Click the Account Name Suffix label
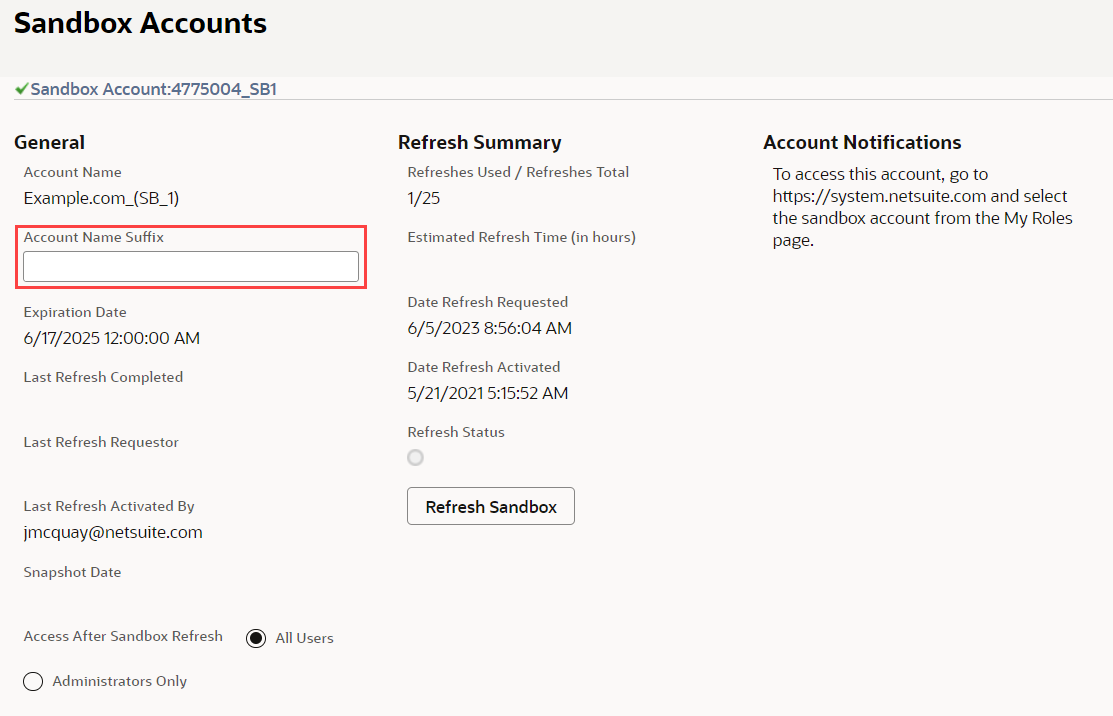Viewport: 1113px width, 716px height. (94, 238)
